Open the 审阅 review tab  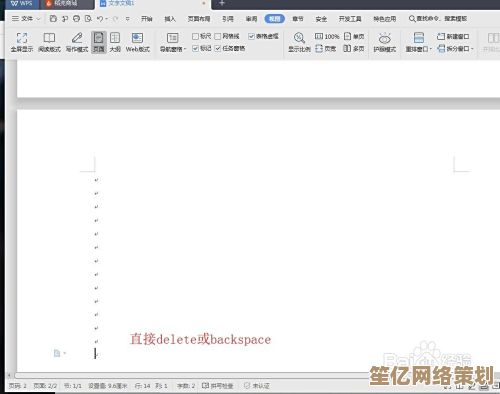(251, 19)
